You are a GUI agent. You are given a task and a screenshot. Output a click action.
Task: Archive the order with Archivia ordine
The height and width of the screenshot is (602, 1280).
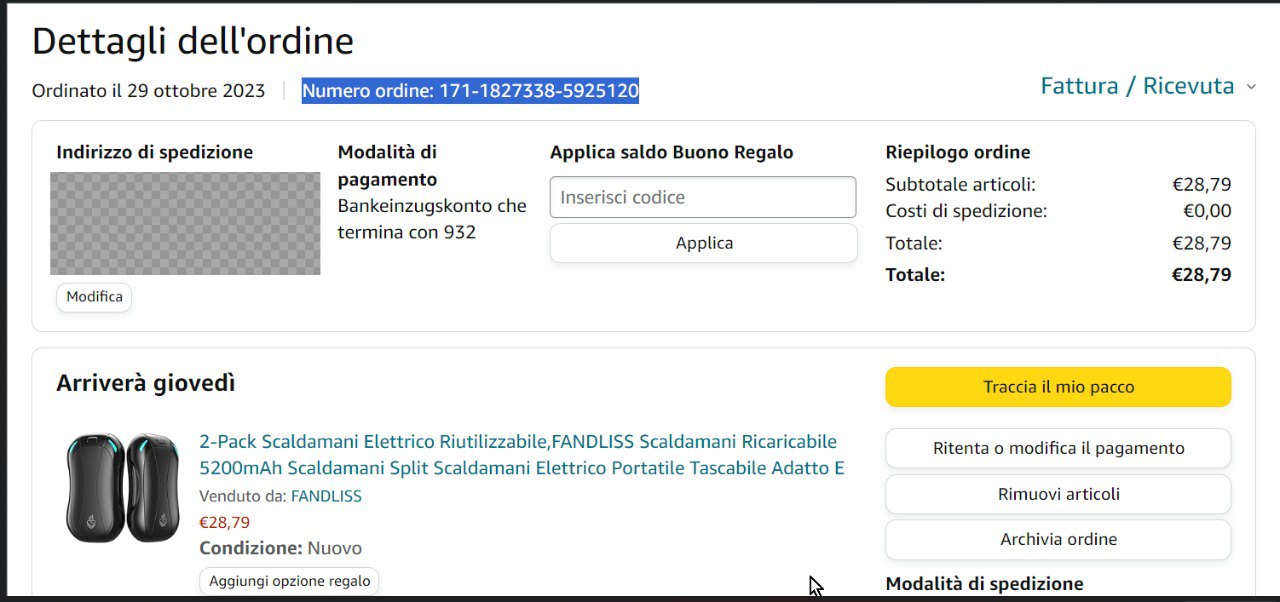[x=1058, y=539]
